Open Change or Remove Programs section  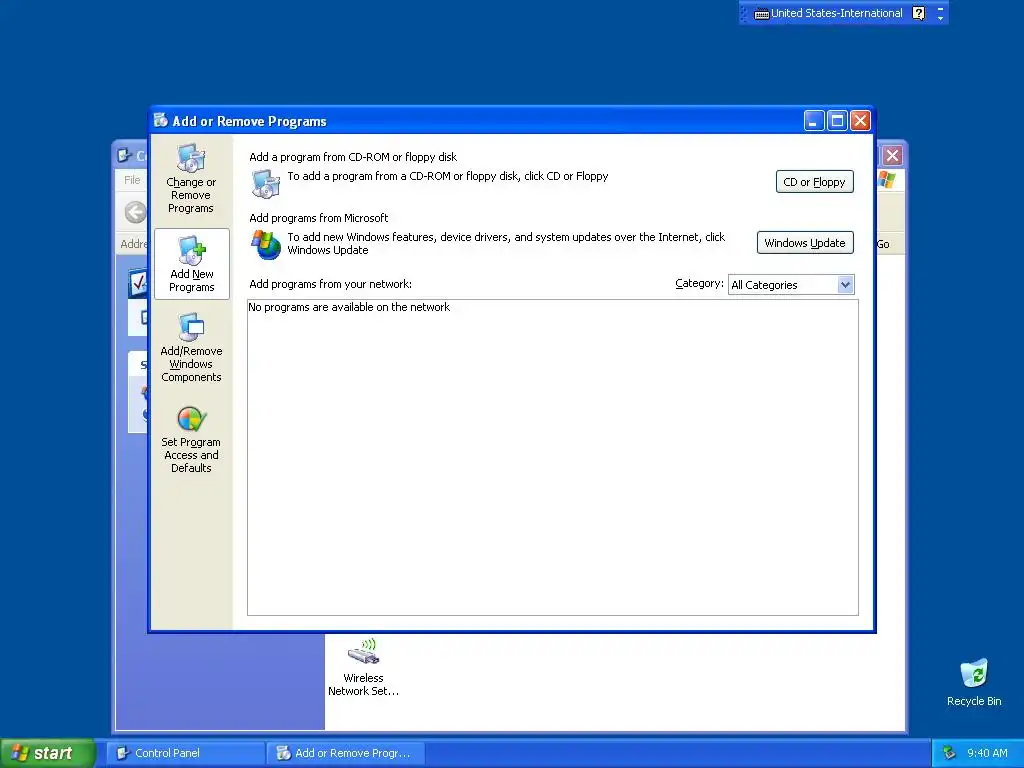click(191, 178)
